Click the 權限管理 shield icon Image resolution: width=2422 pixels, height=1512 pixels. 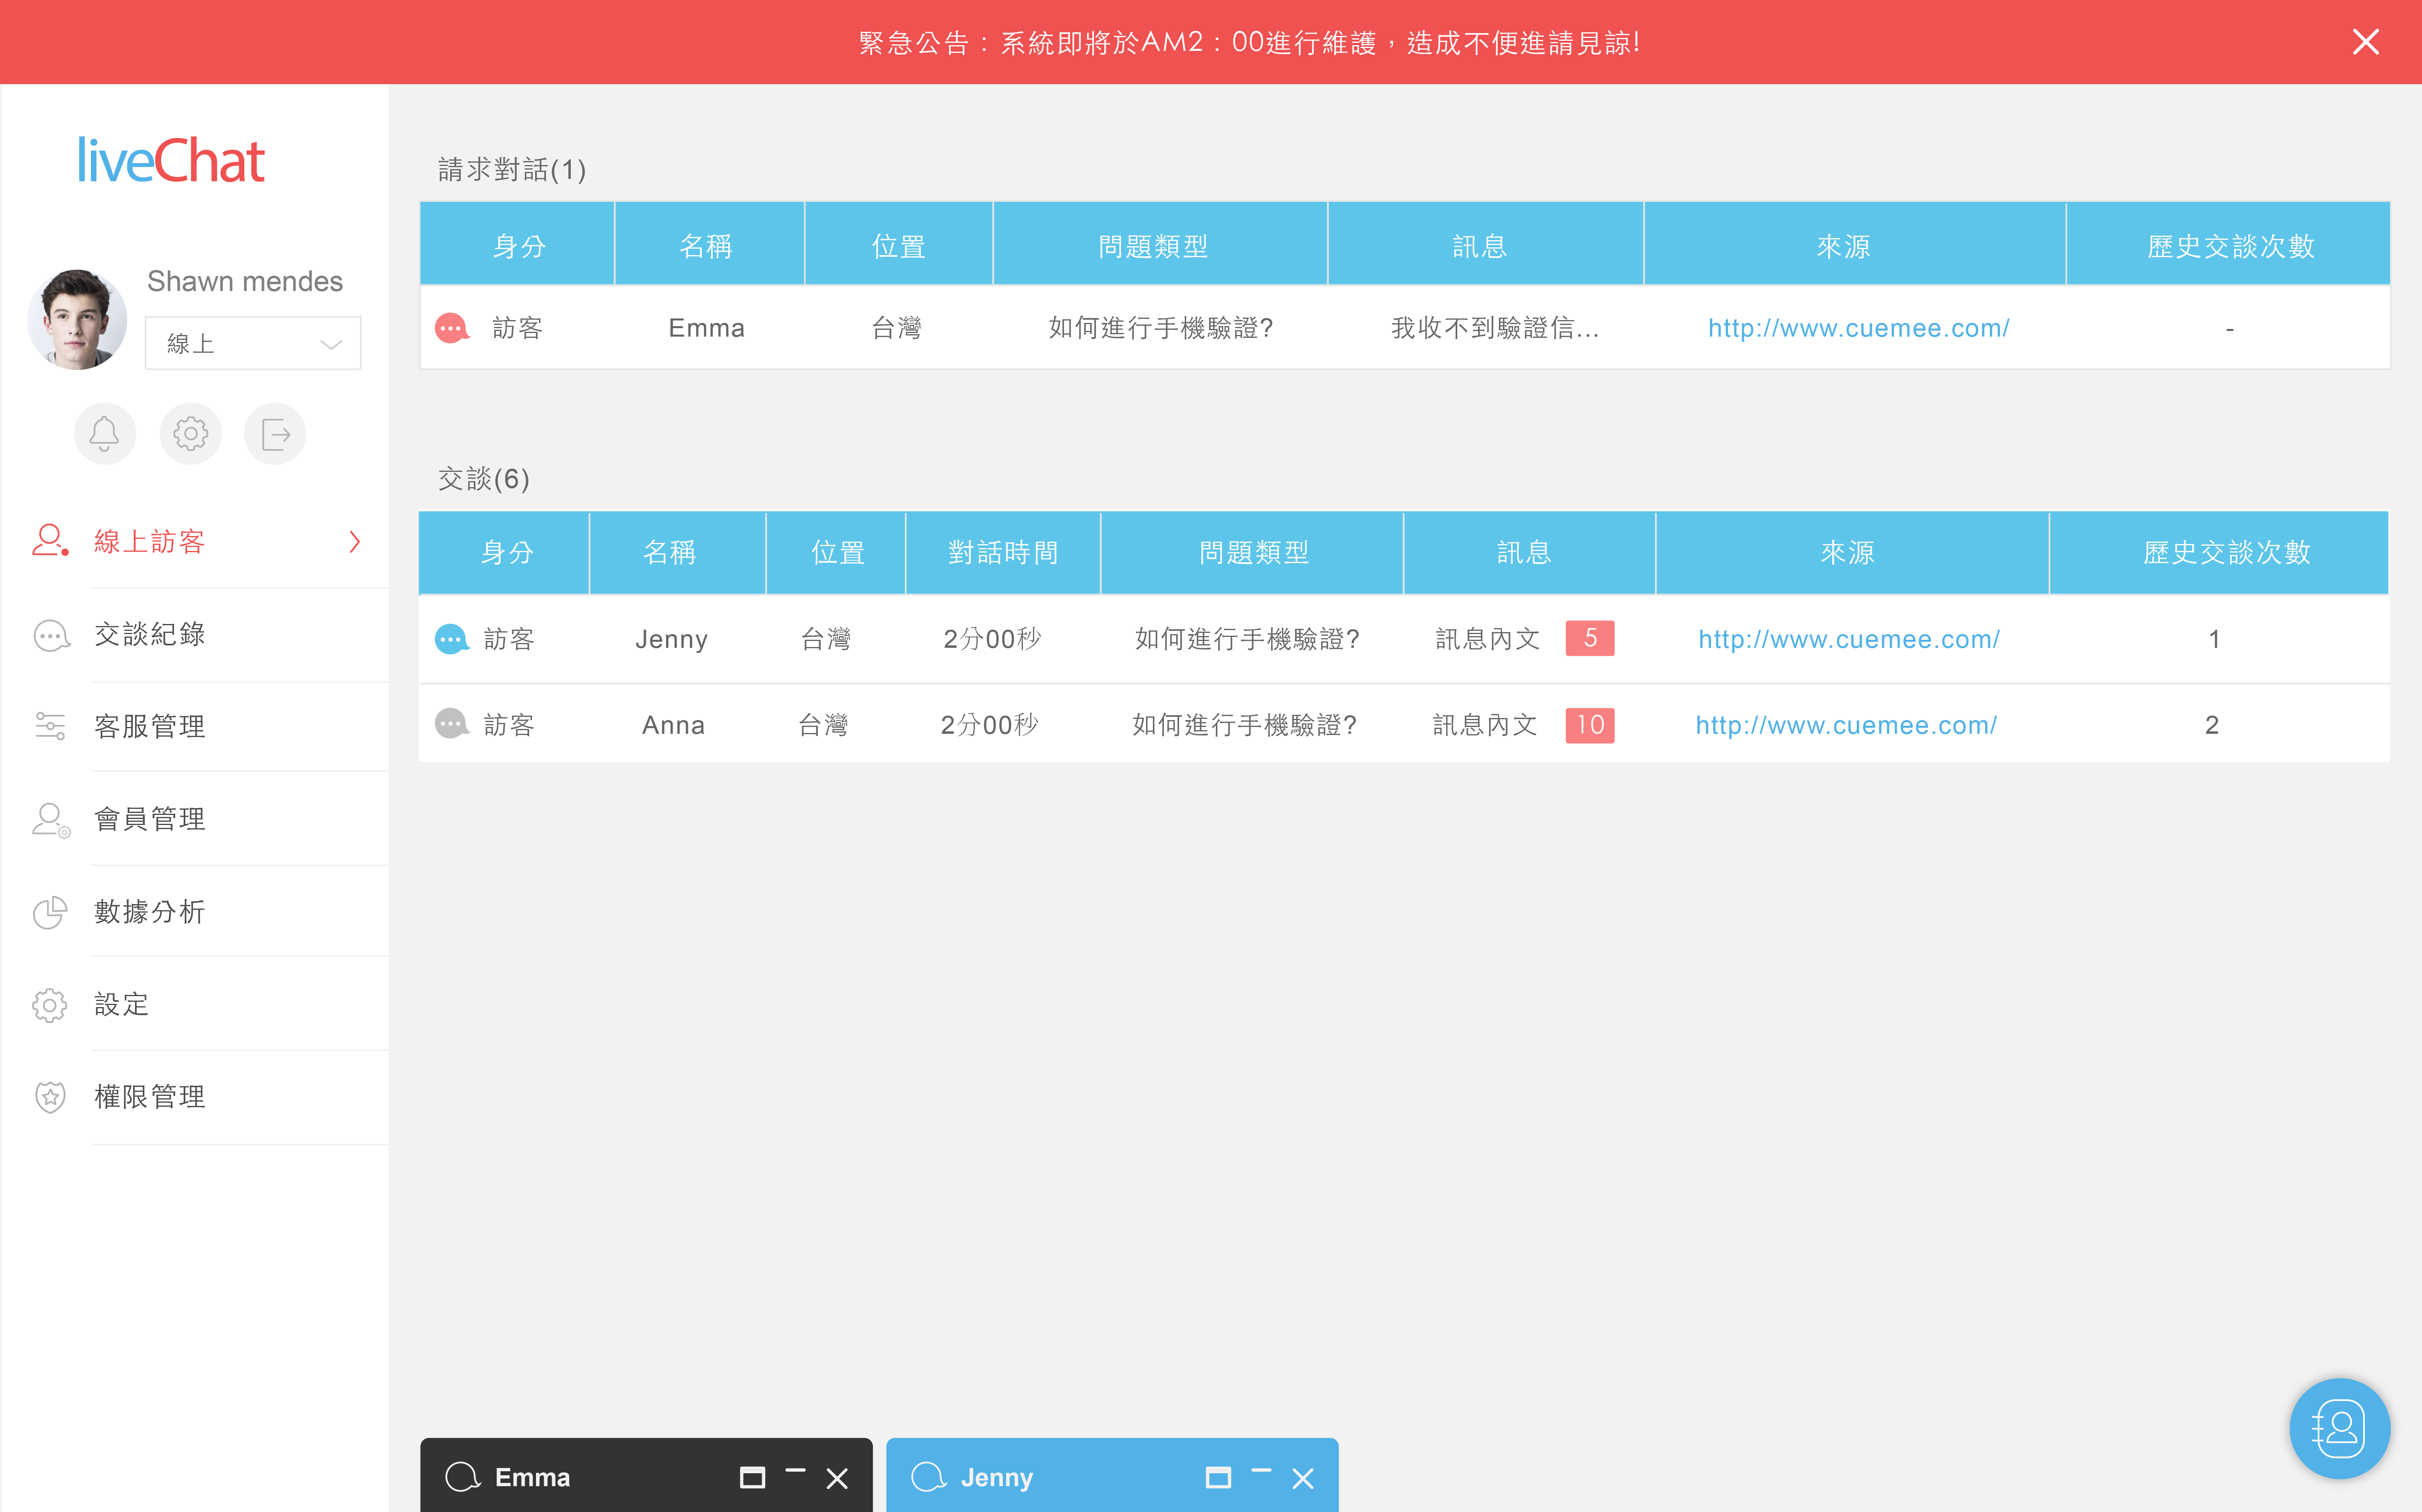(50, 1098)
